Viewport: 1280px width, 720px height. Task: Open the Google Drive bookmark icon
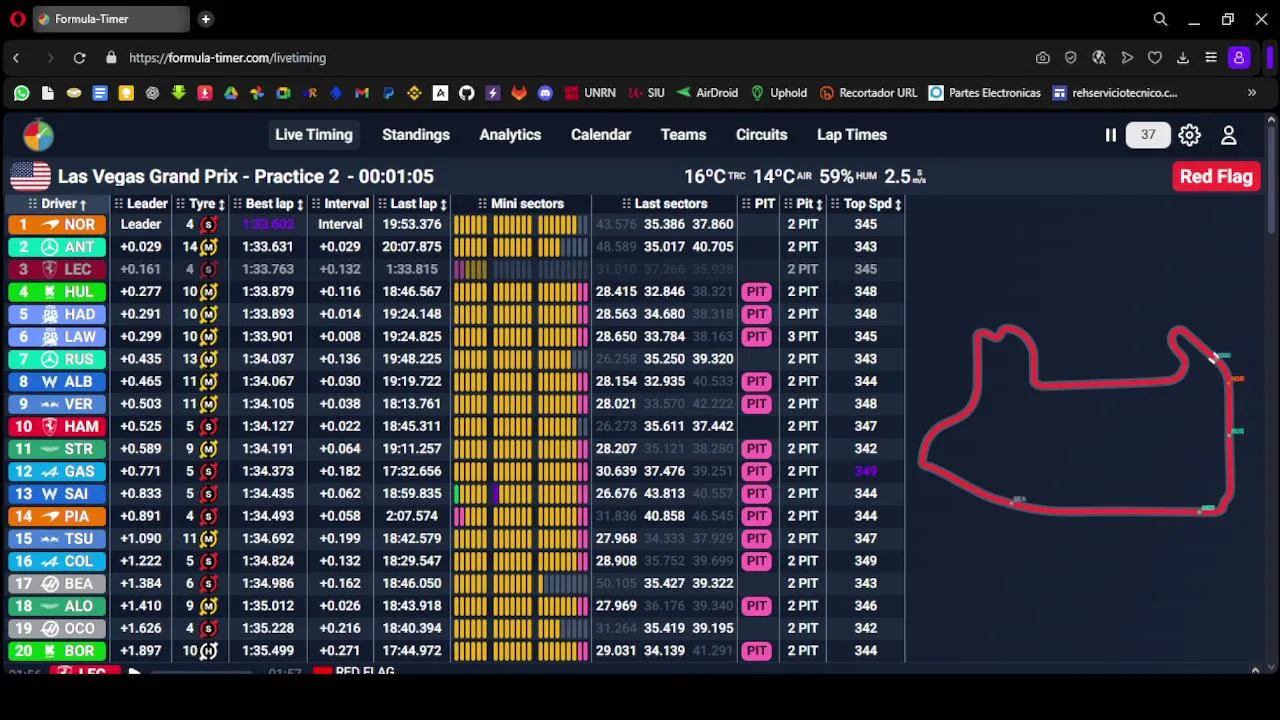click(231, 93)
